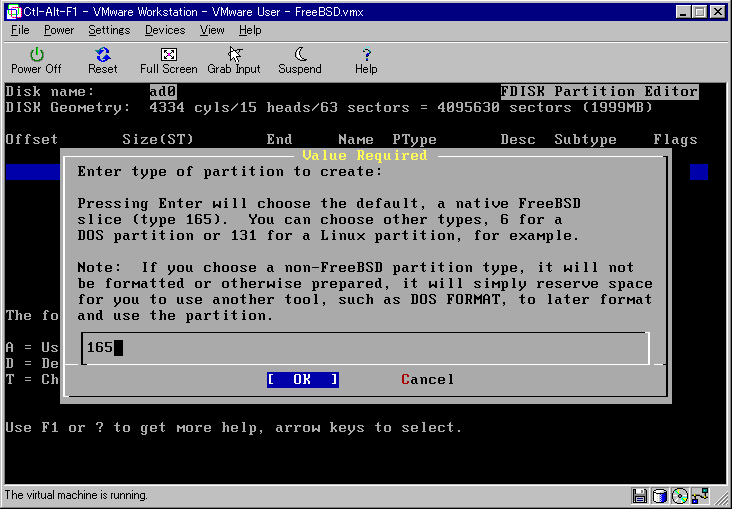Click the CD-ROM status bar icon

coord(680,495)
